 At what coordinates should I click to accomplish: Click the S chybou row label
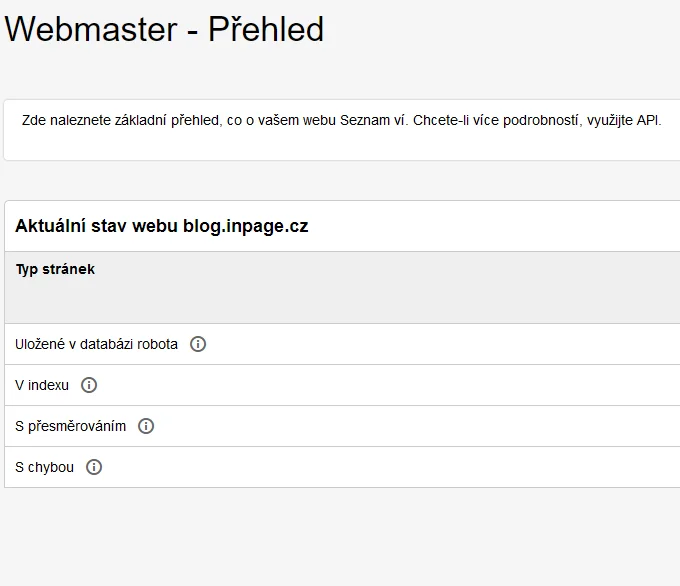pos(44,467)
